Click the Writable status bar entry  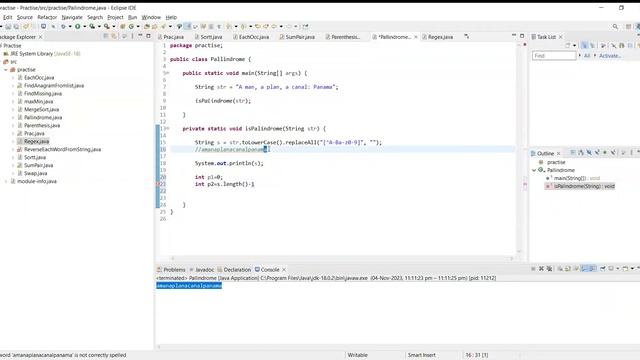pos(358,355)
